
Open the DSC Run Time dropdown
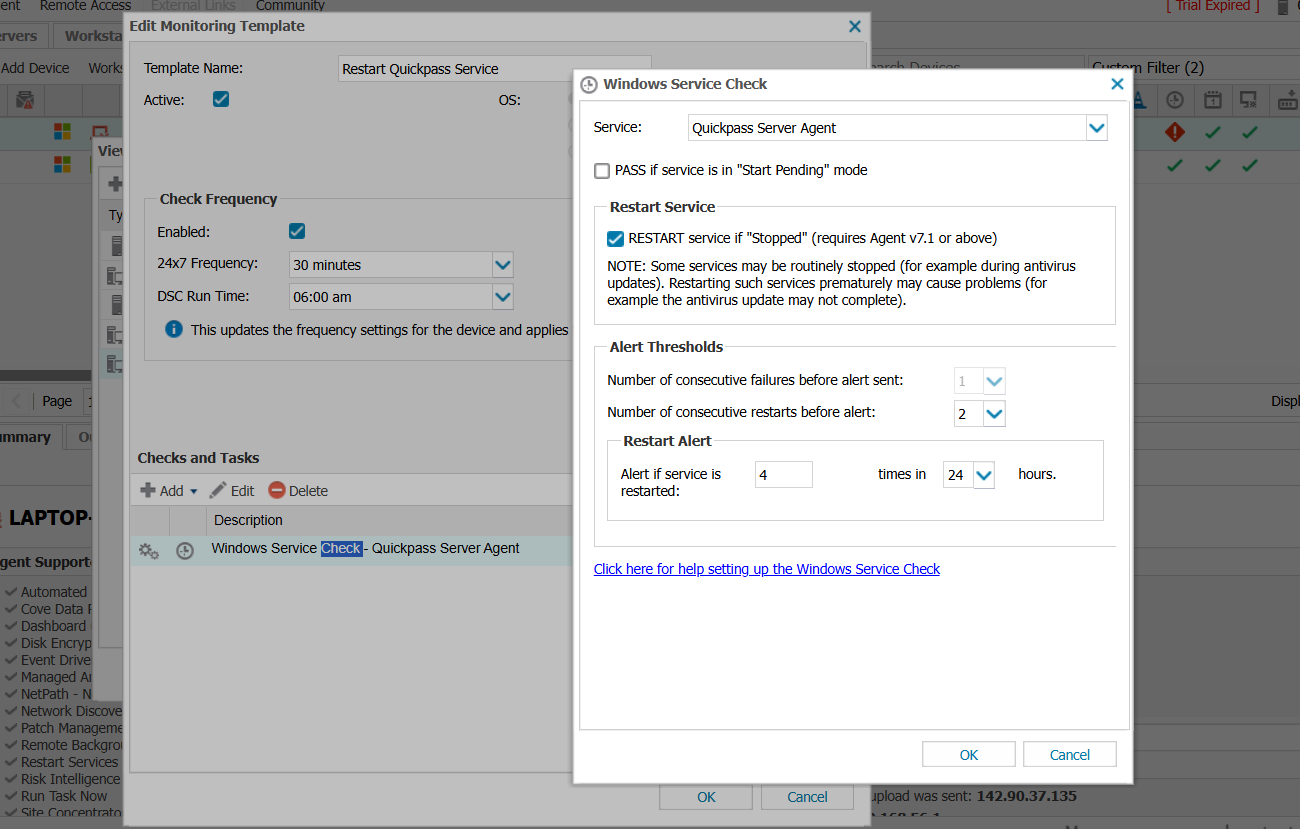[502, 297]
